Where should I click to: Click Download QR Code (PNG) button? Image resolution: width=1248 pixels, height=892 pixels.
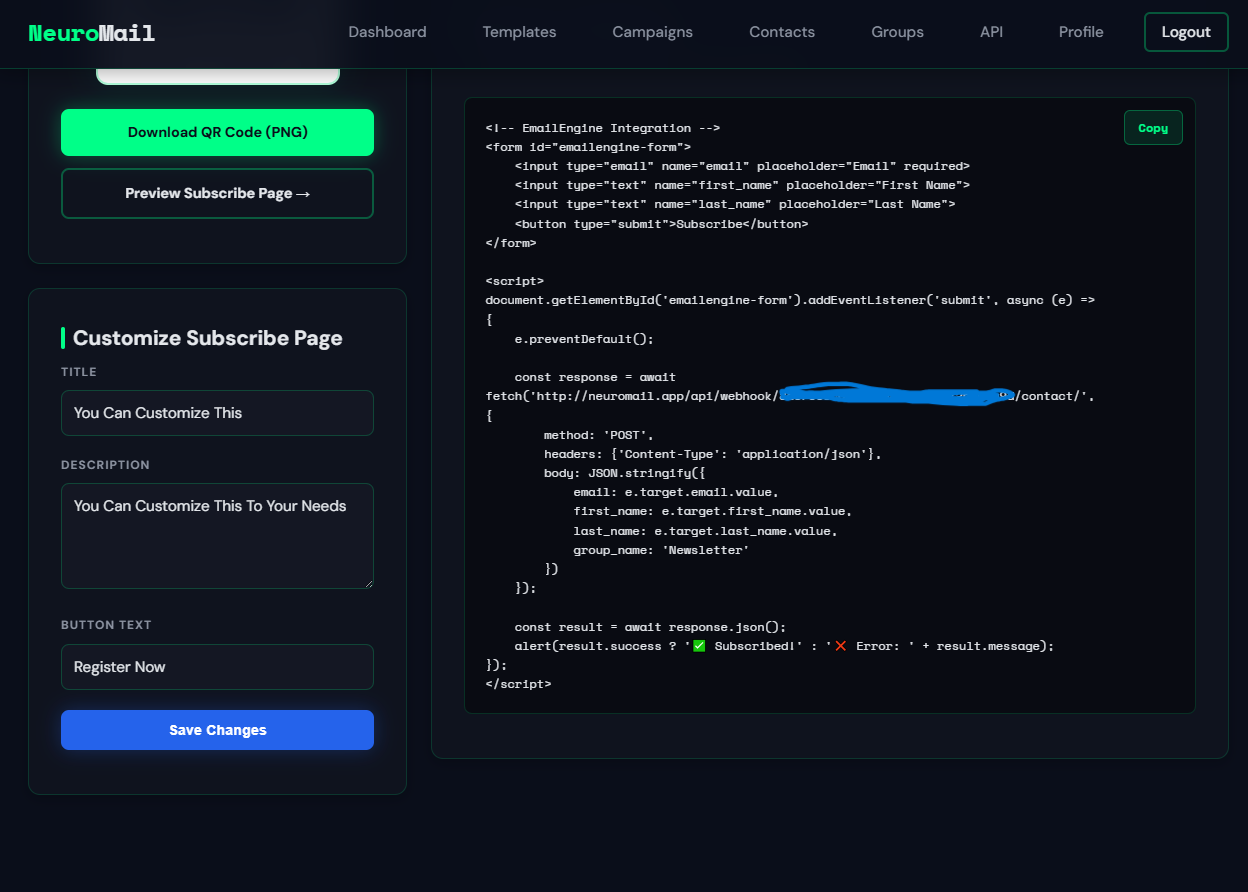pos(217,132)
